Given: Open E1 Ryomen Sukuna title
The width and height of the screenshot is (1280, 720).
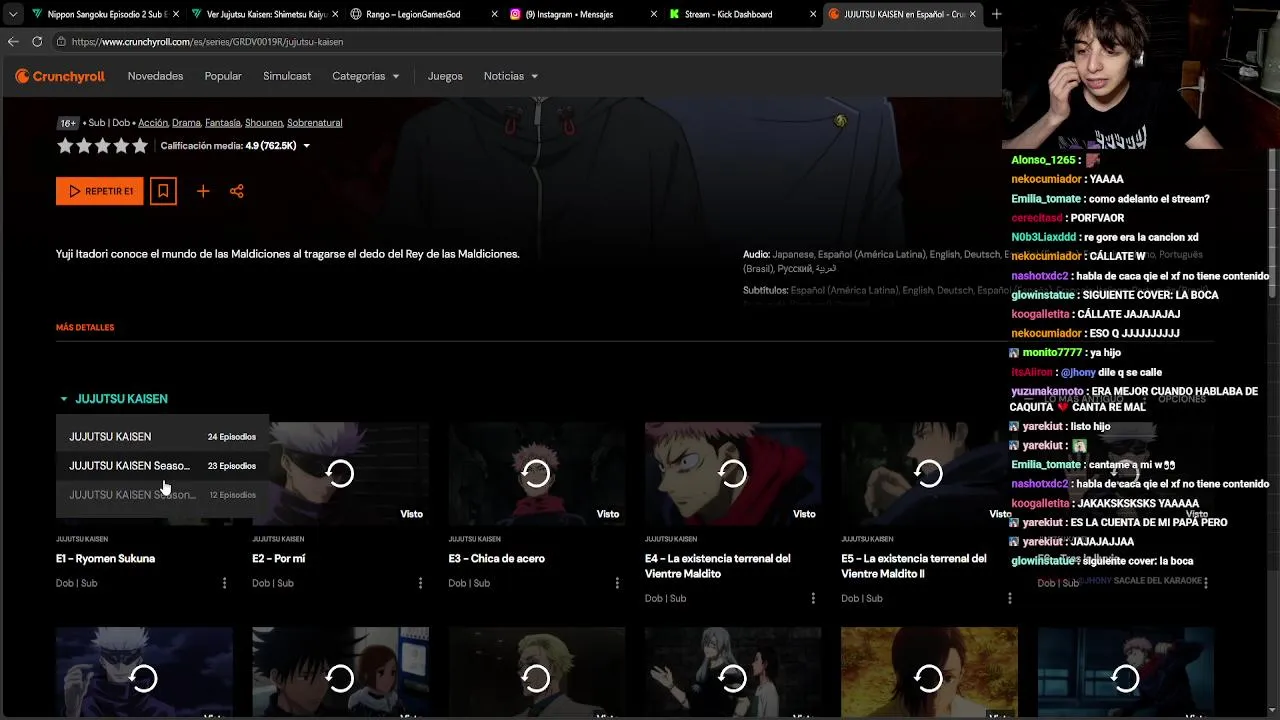Looking at the screenshot, I should (x=105, y=559).
